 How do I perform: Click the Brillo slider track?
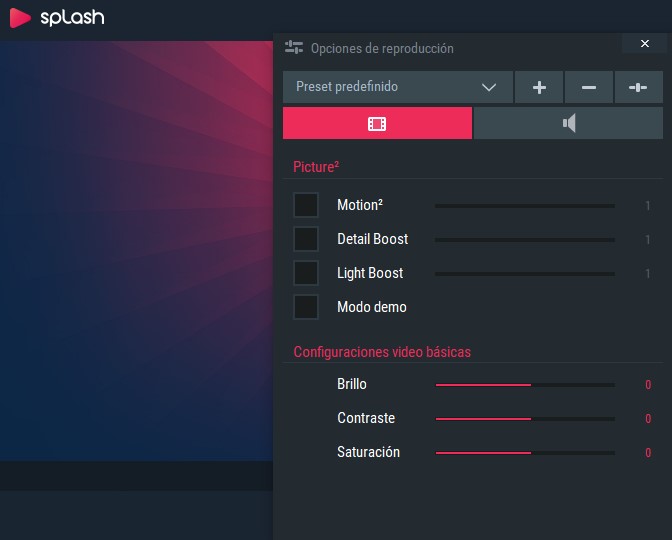tap(525, 384)
